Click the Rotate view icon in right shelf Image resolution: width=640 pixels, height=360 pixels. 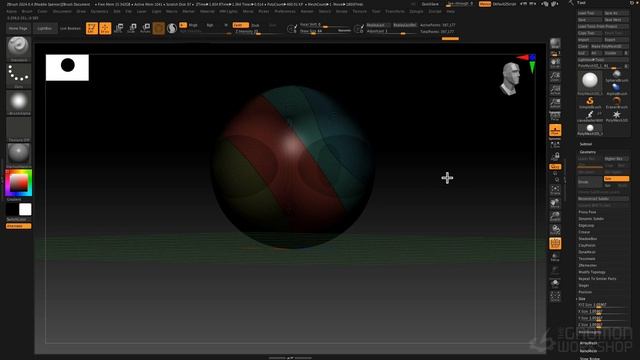click(555, 230)
